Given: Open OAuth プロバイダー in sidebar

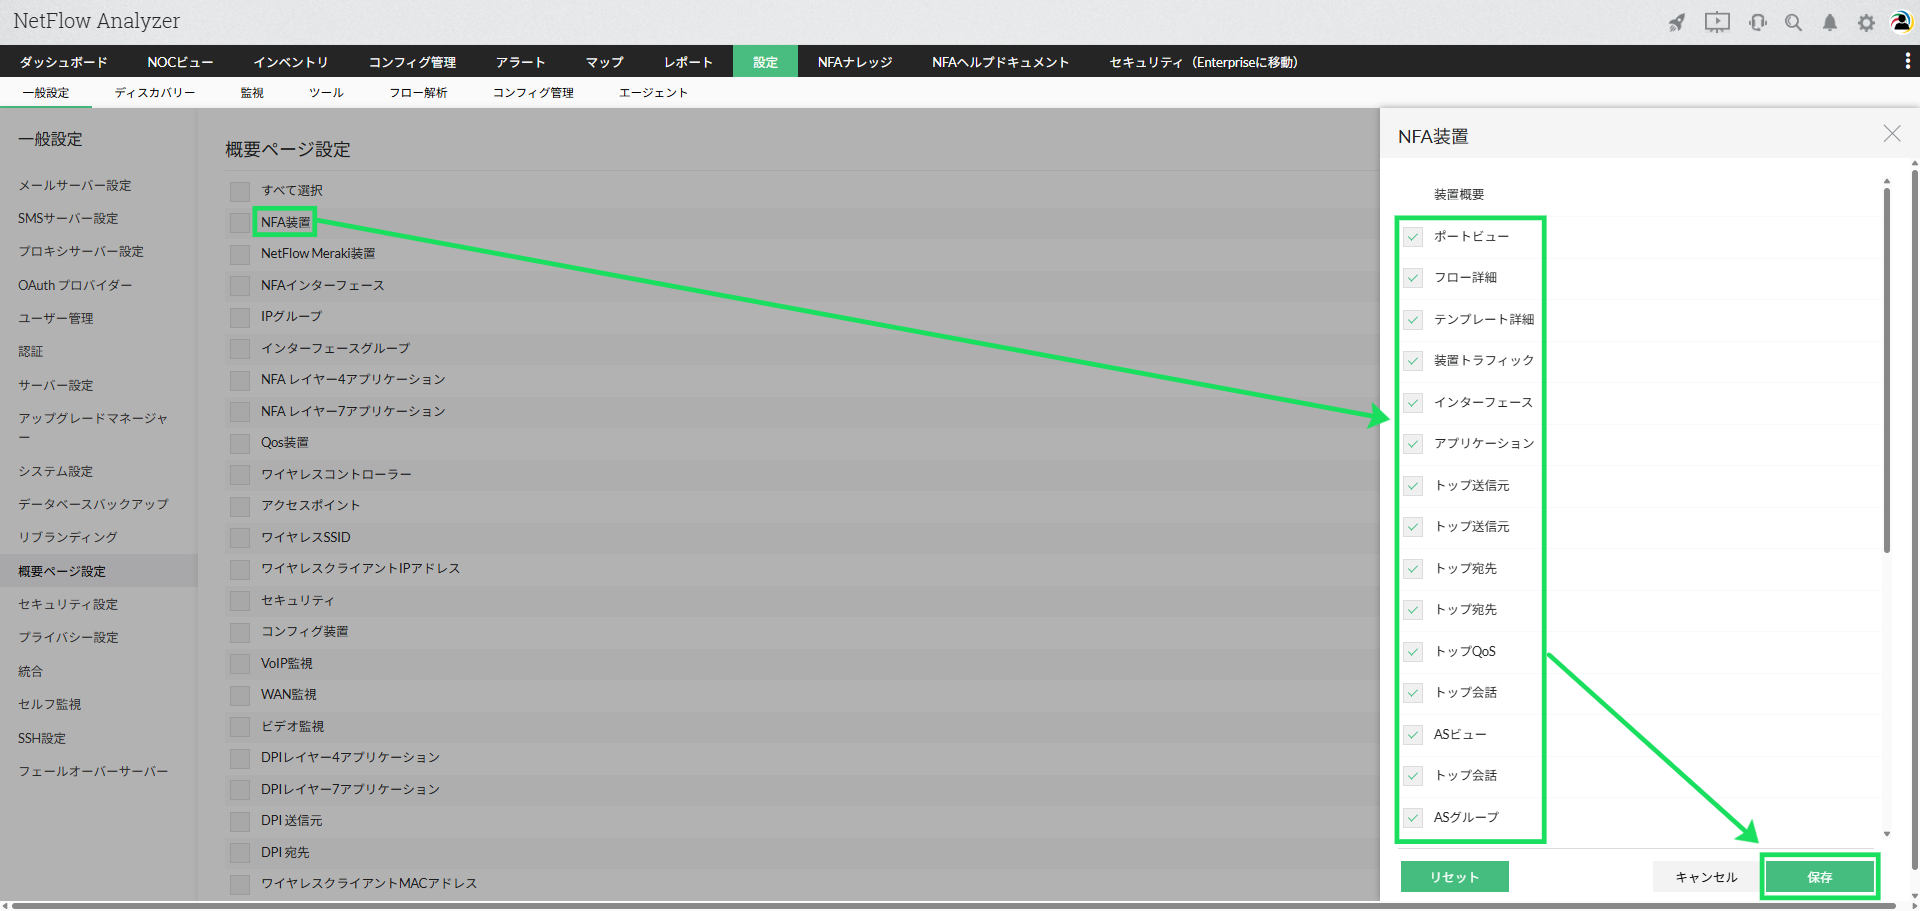Looking at the screenshot, I should [75, 286].
